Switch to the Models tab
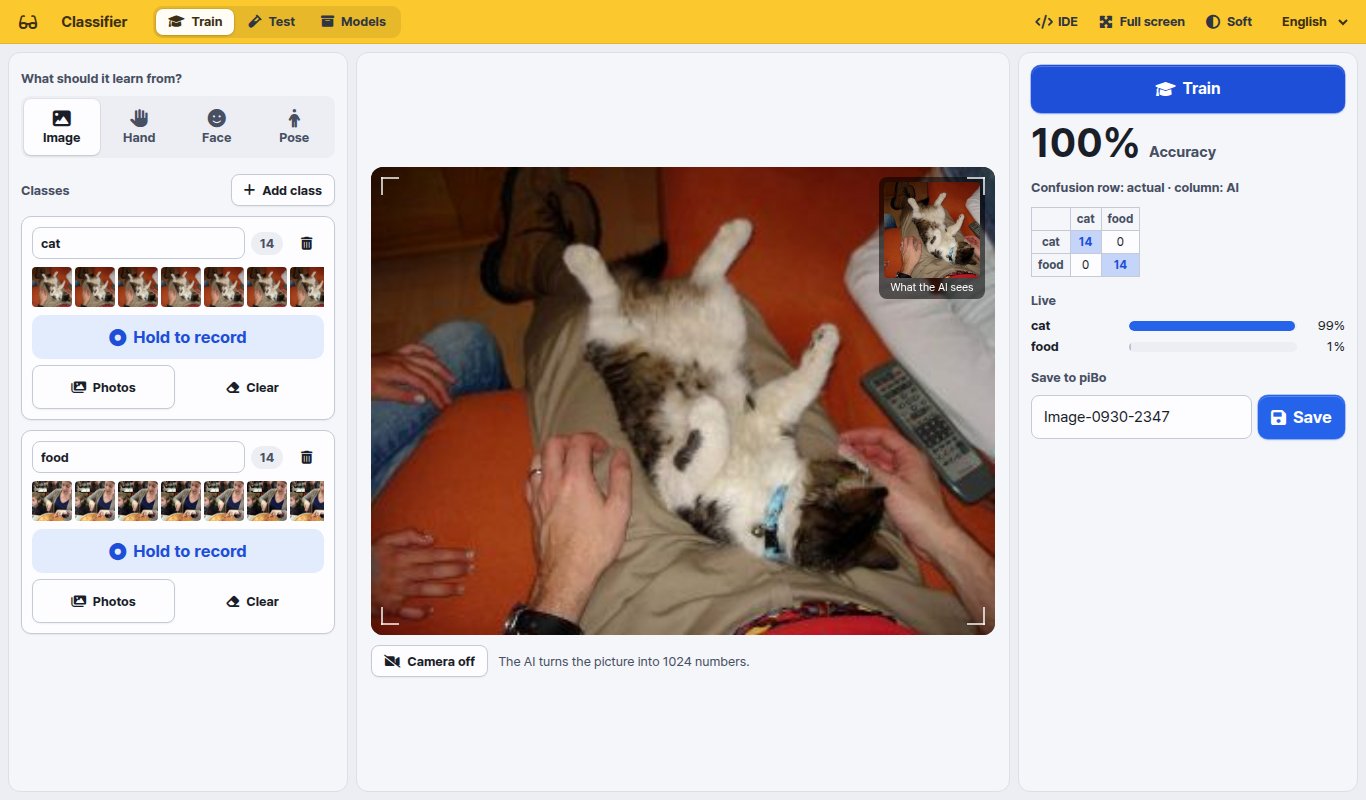The height and width of the screenshot is (800, 1366). pos(353,22)
